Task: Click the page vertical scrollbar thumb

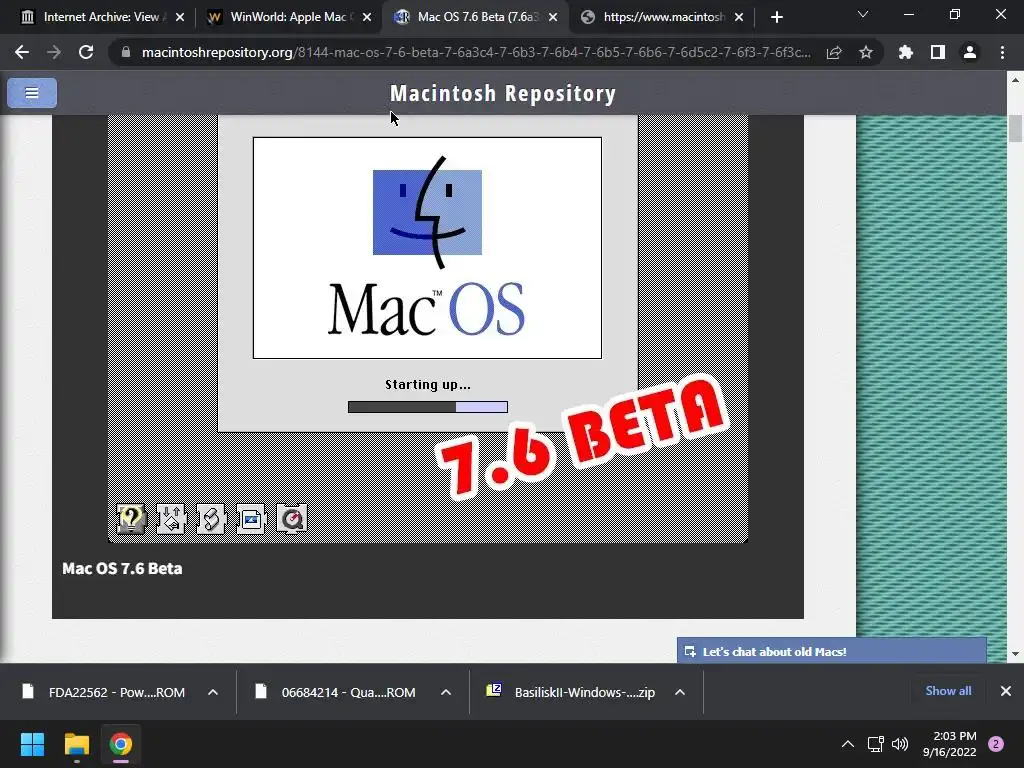Action: (x=1015, y=129)
